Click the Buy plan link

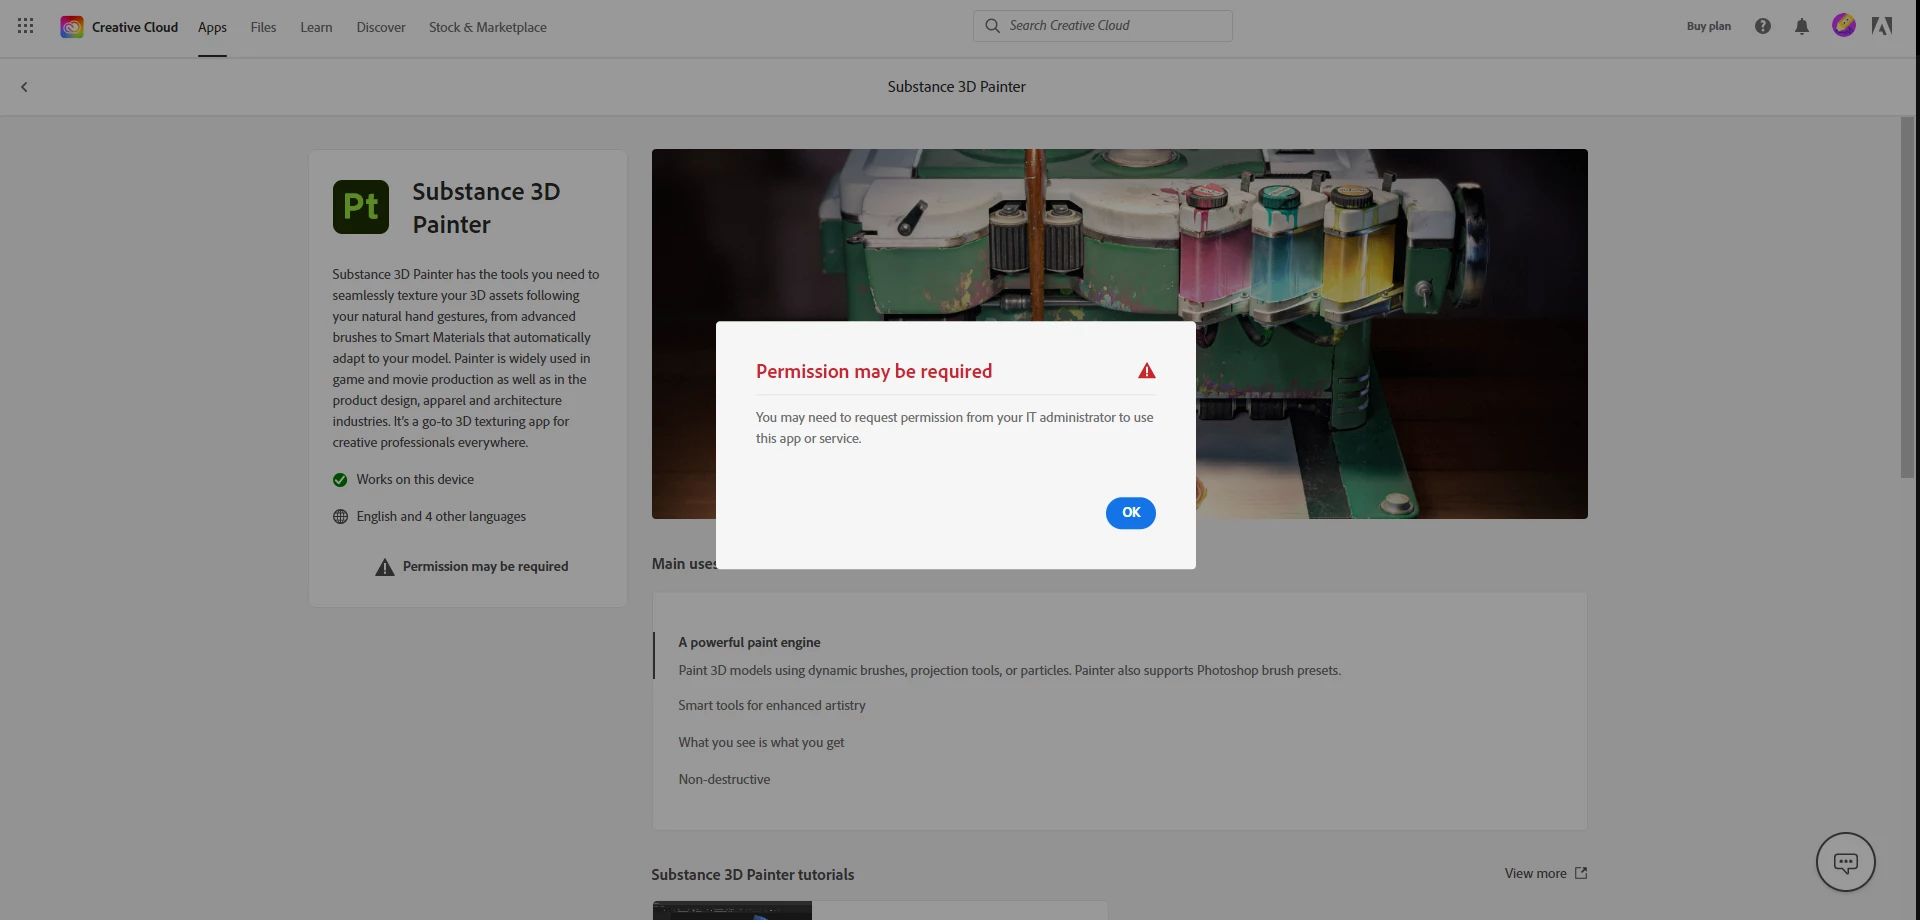(x=1708, y=26)
